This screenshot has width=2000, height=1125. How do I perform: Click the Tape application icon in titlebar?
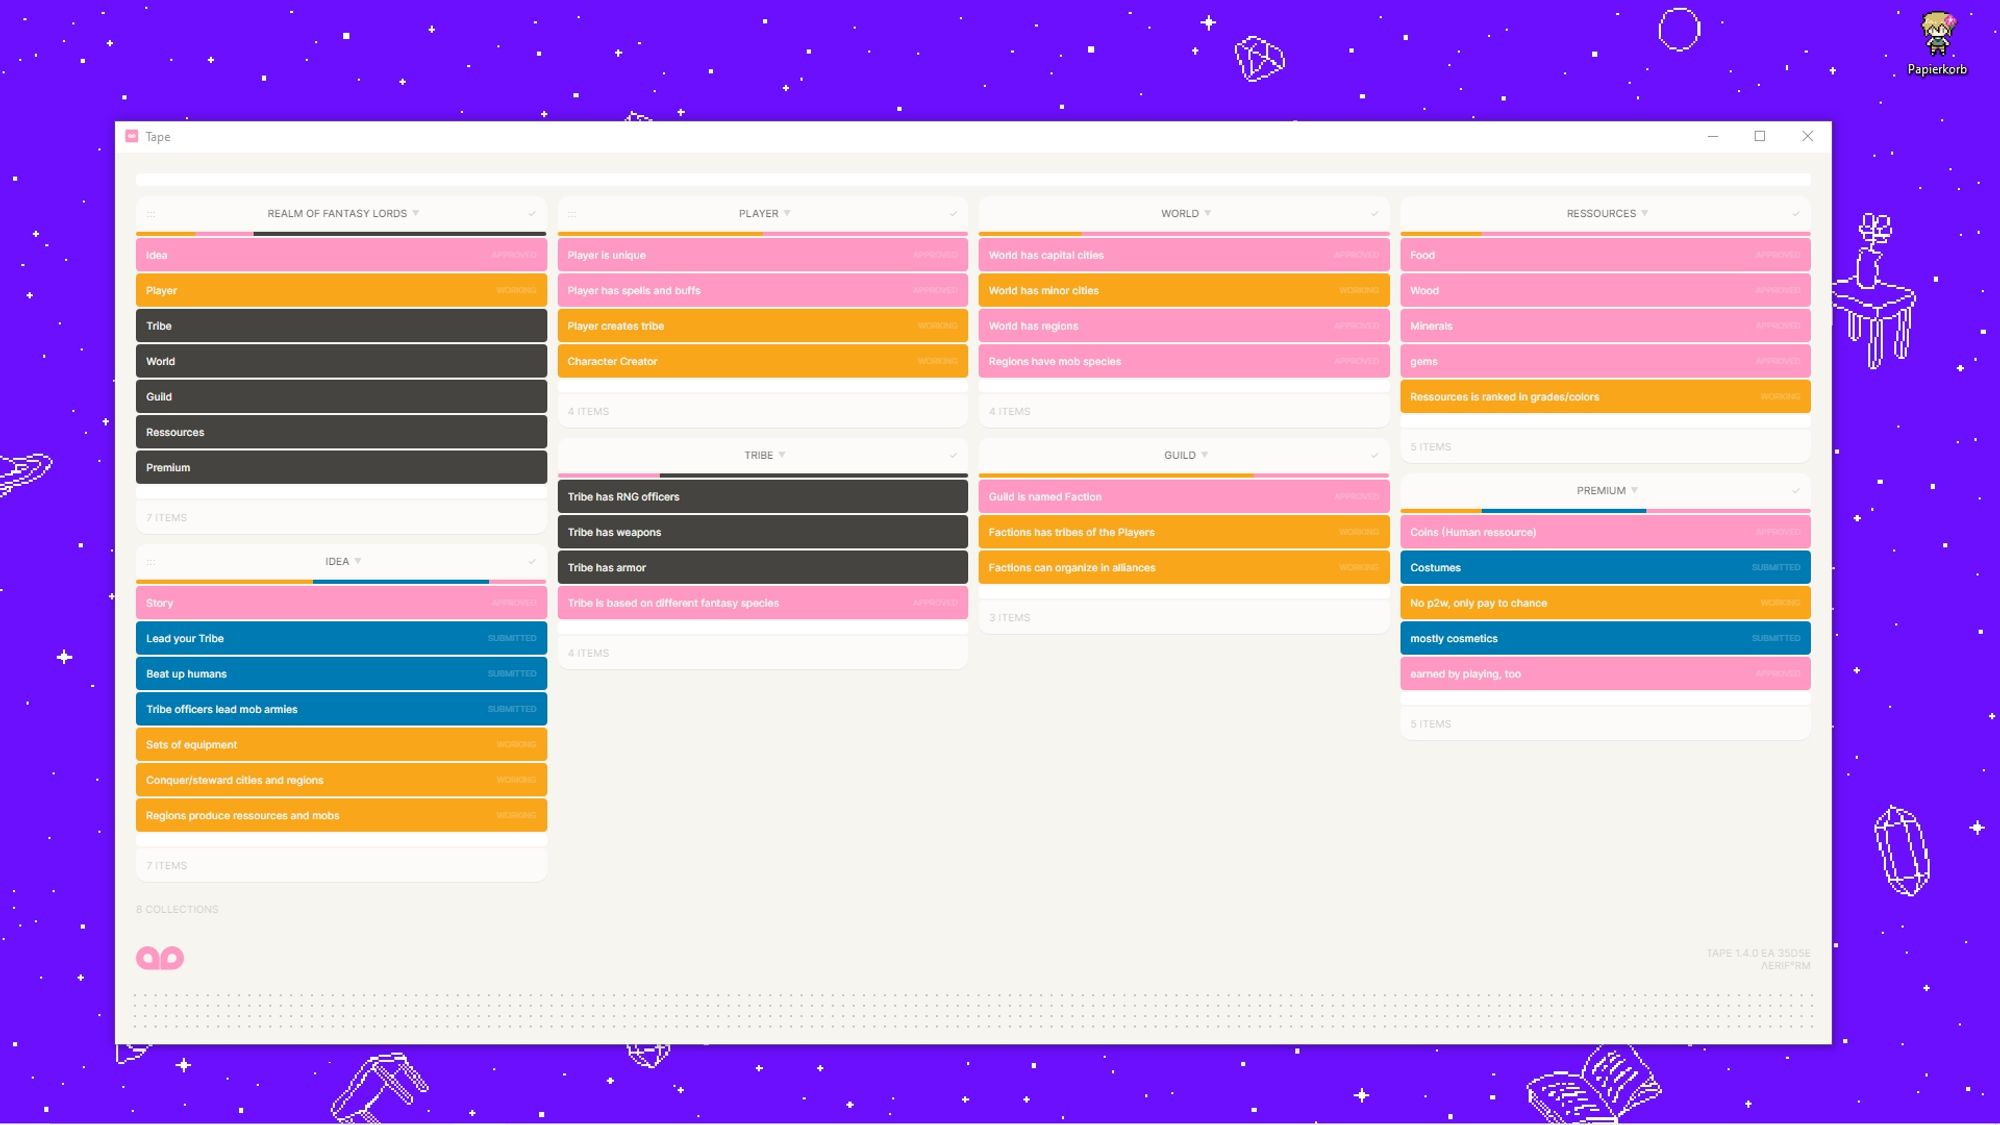point(132,135)
